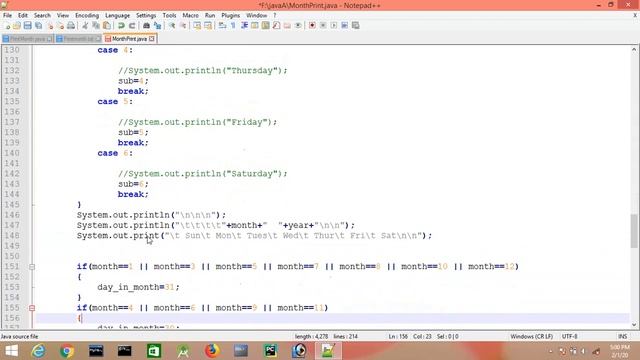Collapse red fold marker at line 155

32,308
